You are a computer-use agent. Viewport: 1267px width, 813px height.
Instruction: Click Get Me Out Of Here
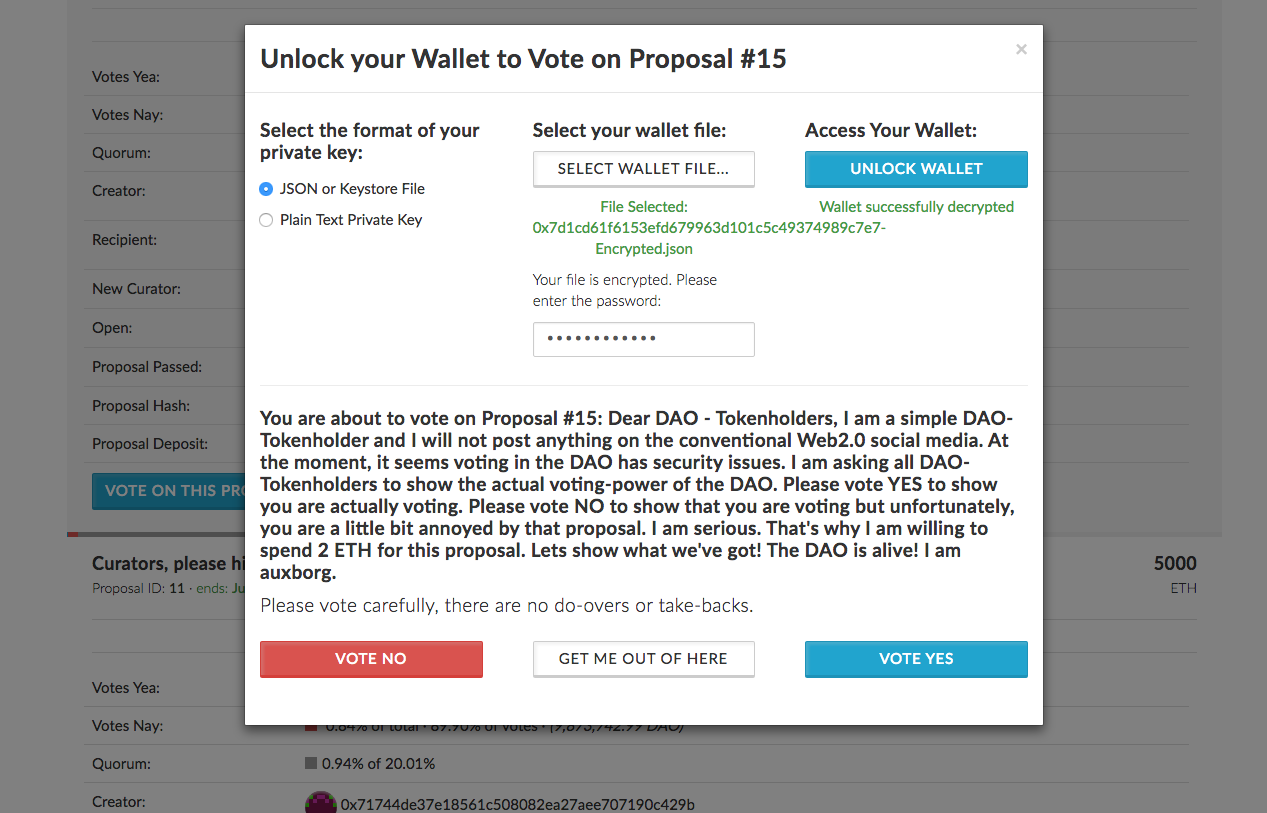(x=643, y=659)
